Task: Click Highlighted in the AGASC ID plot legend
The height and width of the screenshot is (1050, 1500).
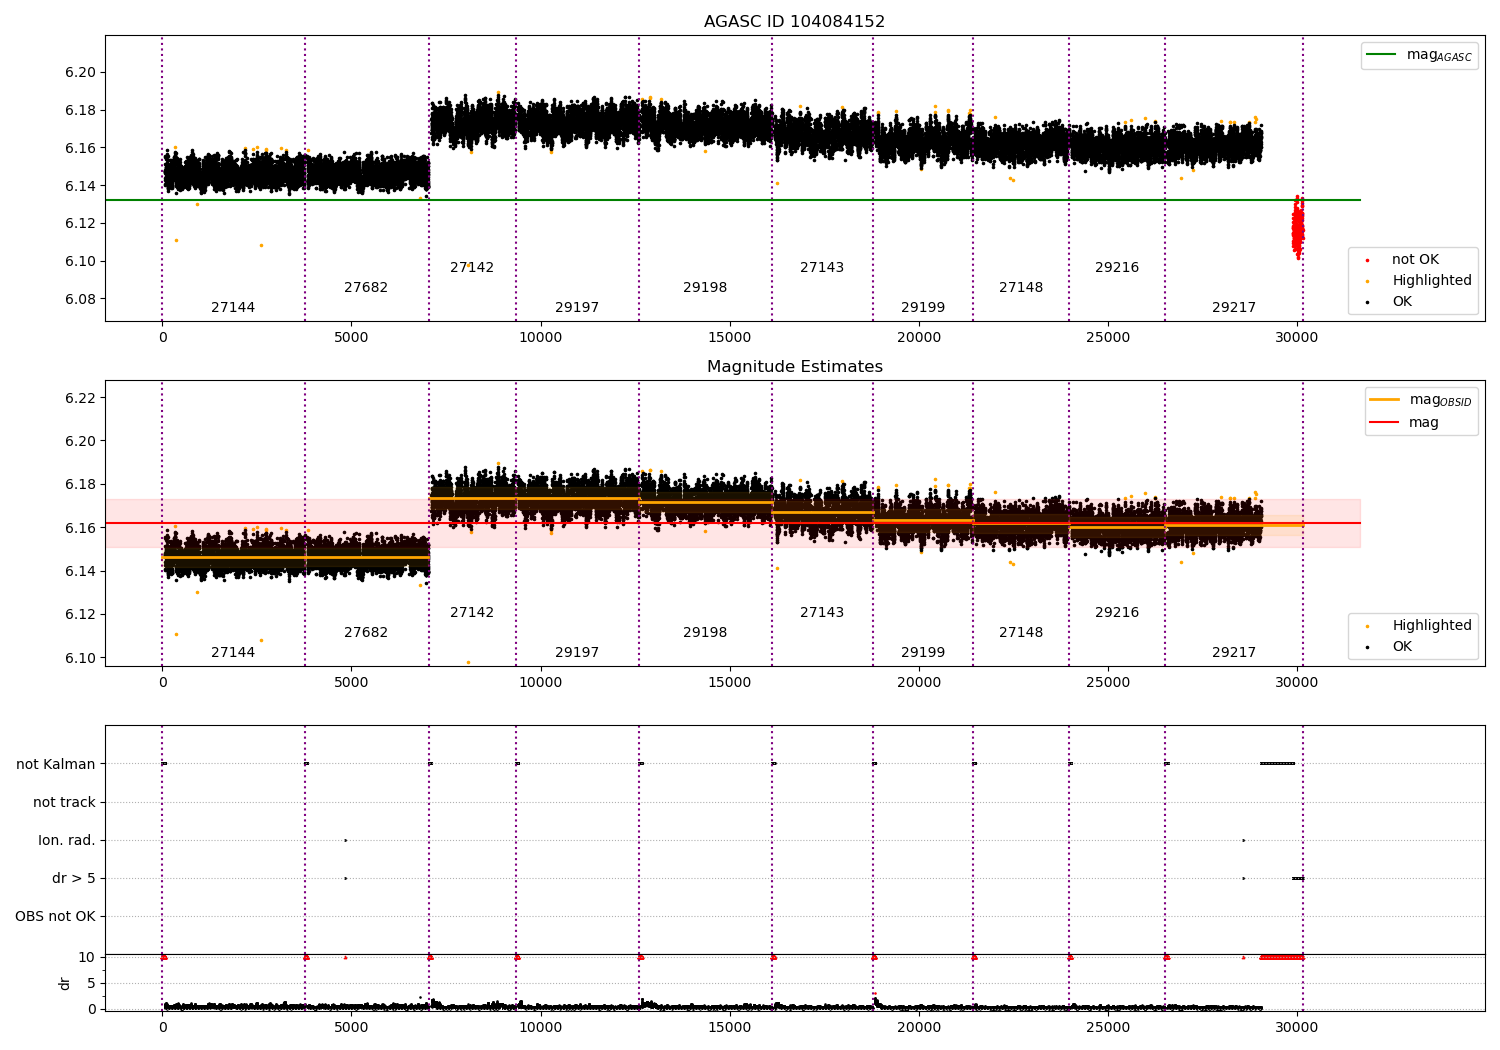Action: 1417,281
